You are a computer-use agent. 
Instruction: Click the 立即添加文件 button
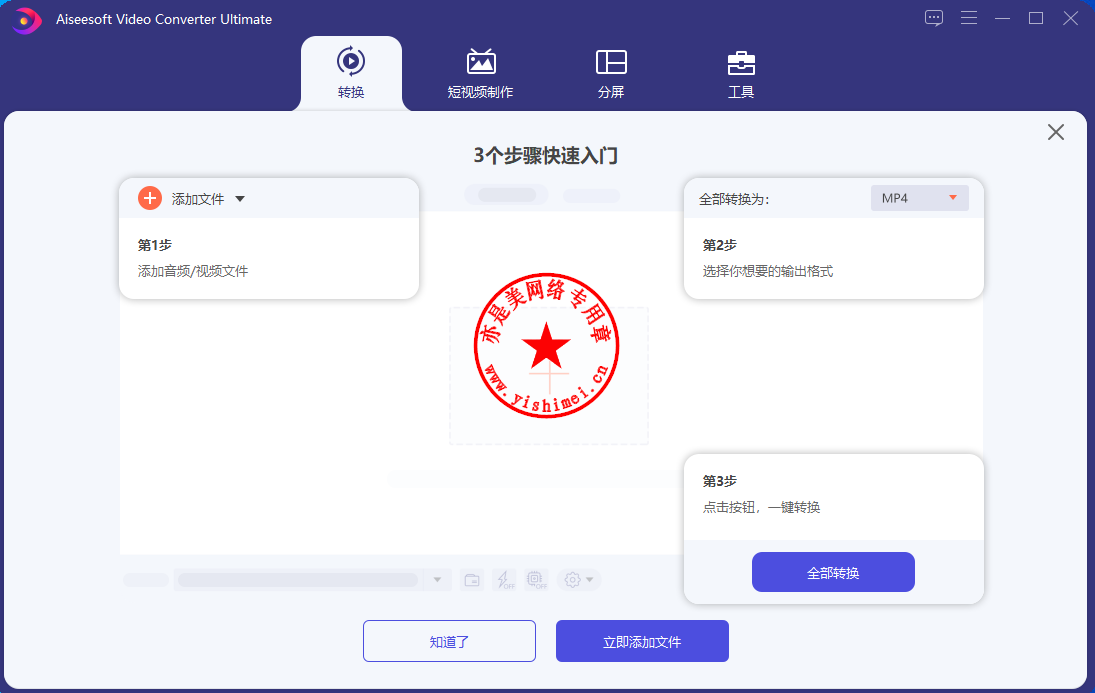[642, 641]
